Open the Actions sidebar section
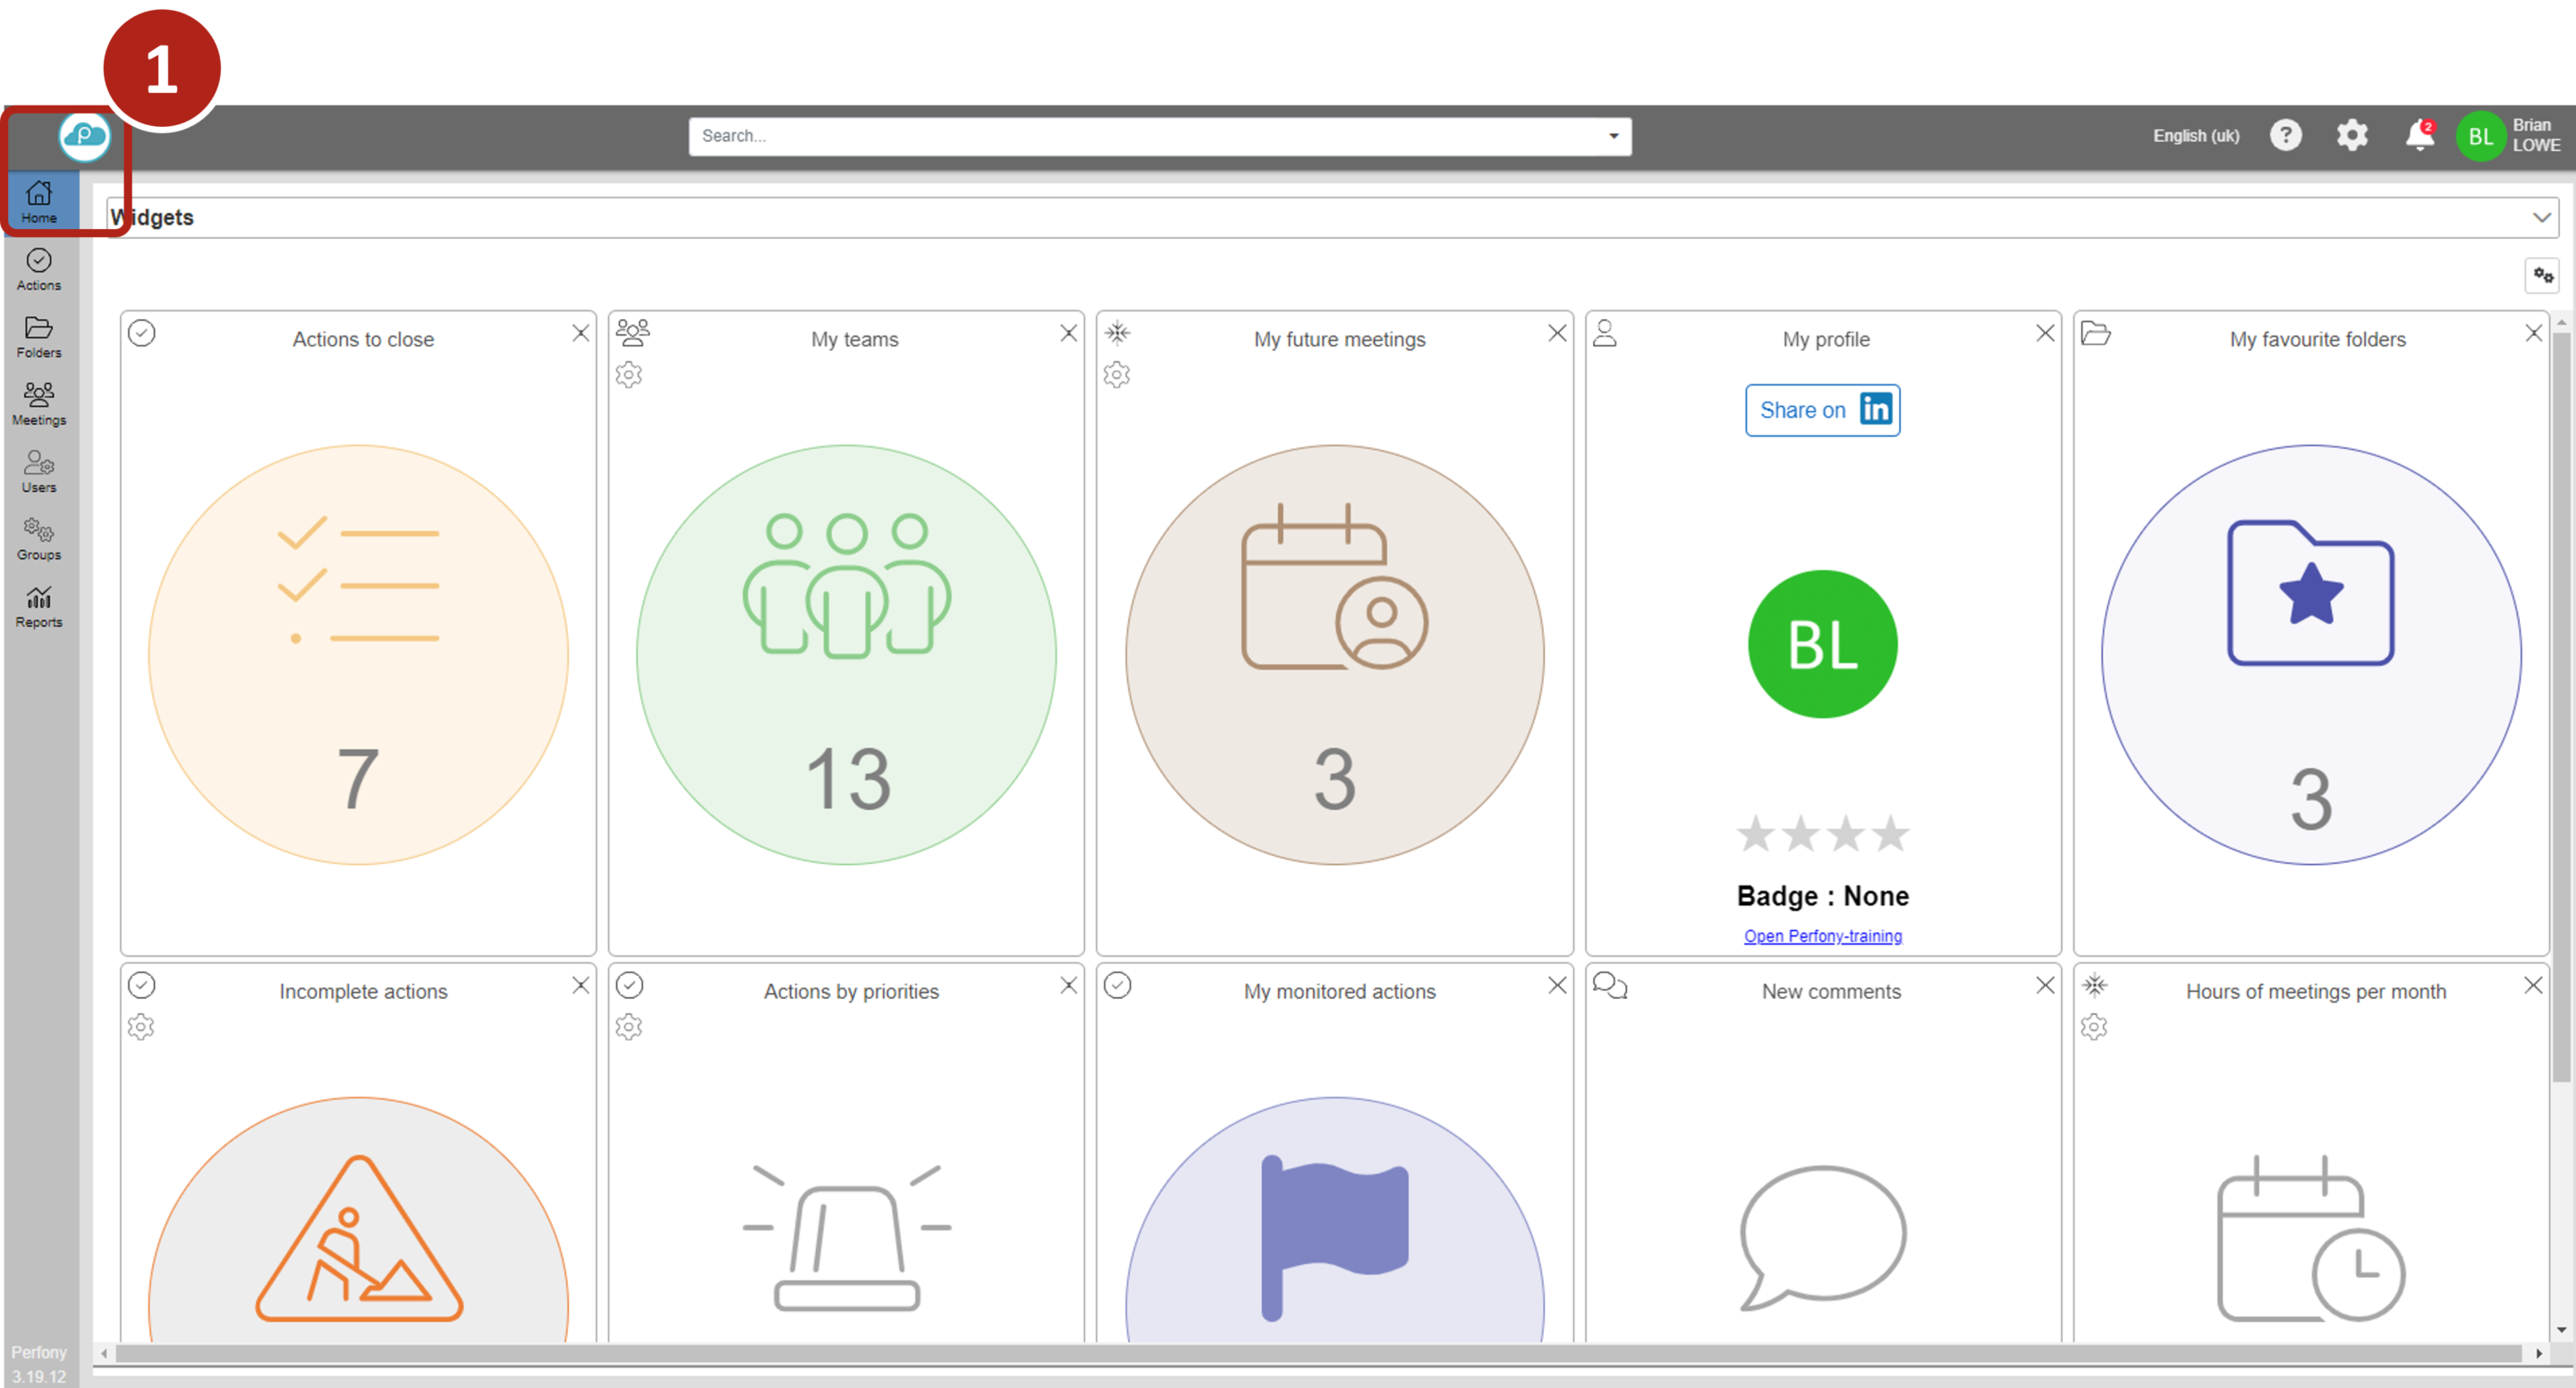This screenshot has width=2576, height=1388. click(38, 270)
